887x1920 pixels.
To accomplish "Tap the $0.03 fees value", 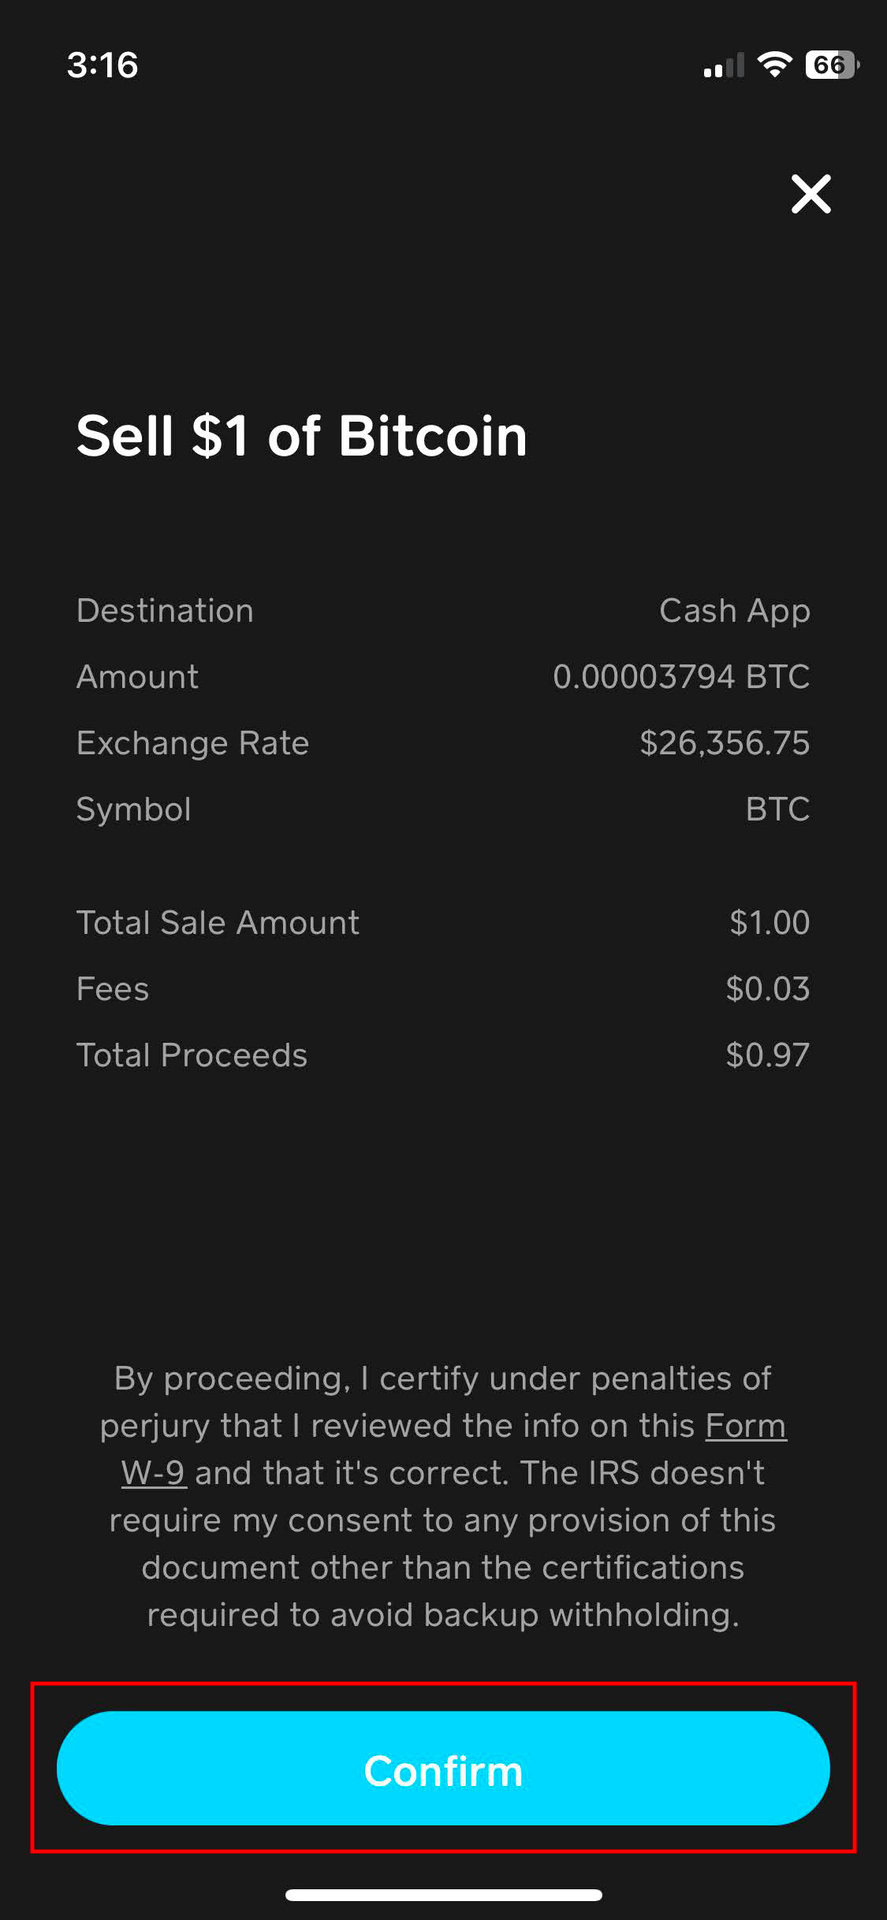I will tap(767, 989).
